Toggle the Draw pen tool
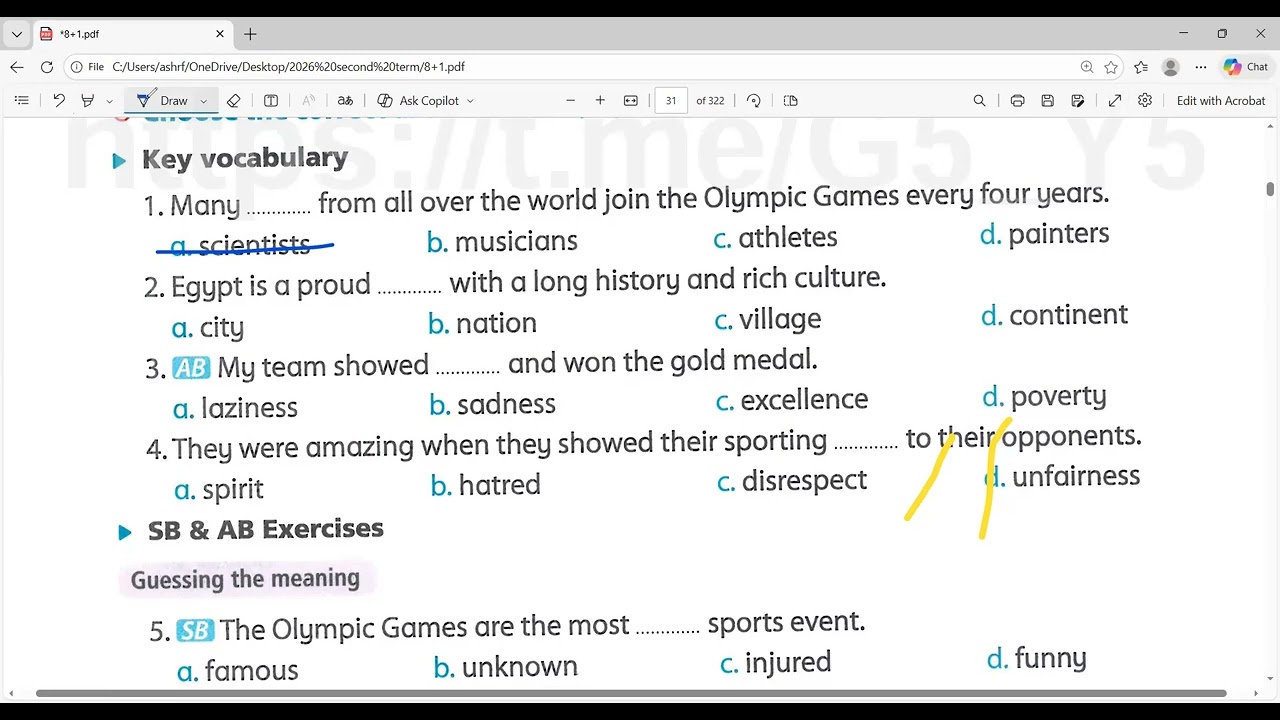Screen dimensions: 1280x720 tap(163, 100)
